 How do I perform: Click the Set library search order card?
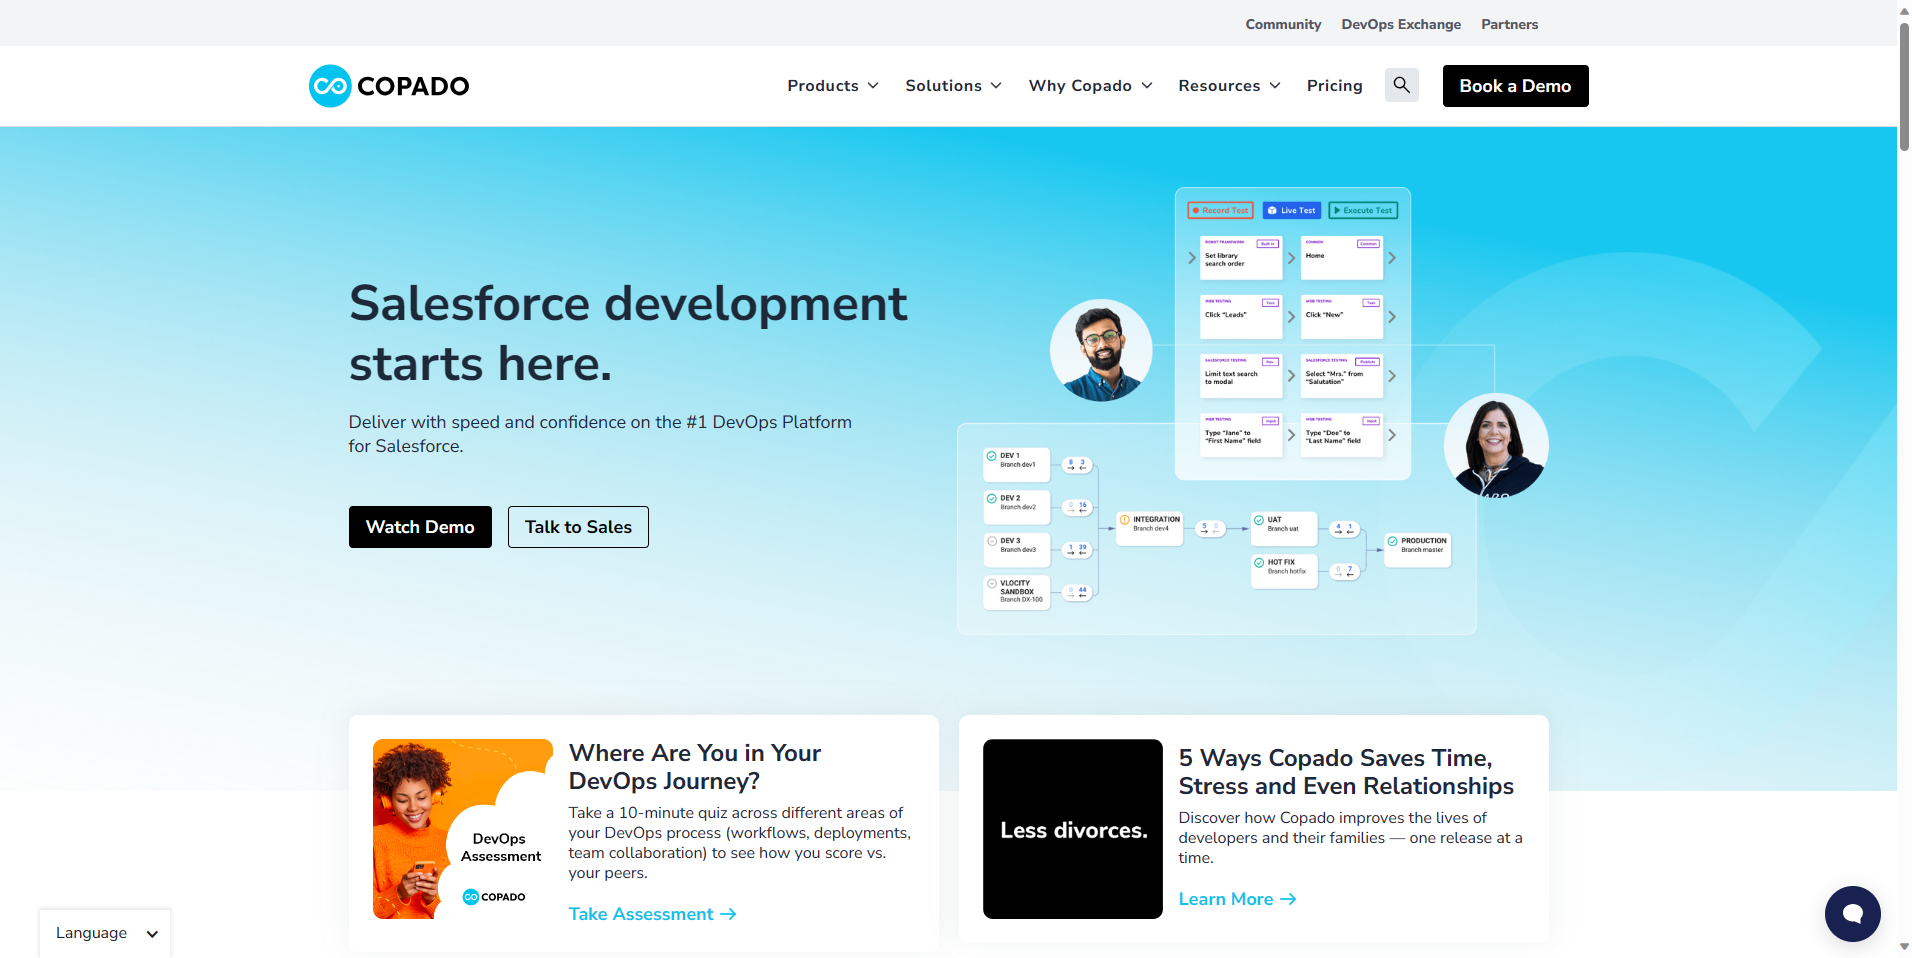pos(1241,258)
